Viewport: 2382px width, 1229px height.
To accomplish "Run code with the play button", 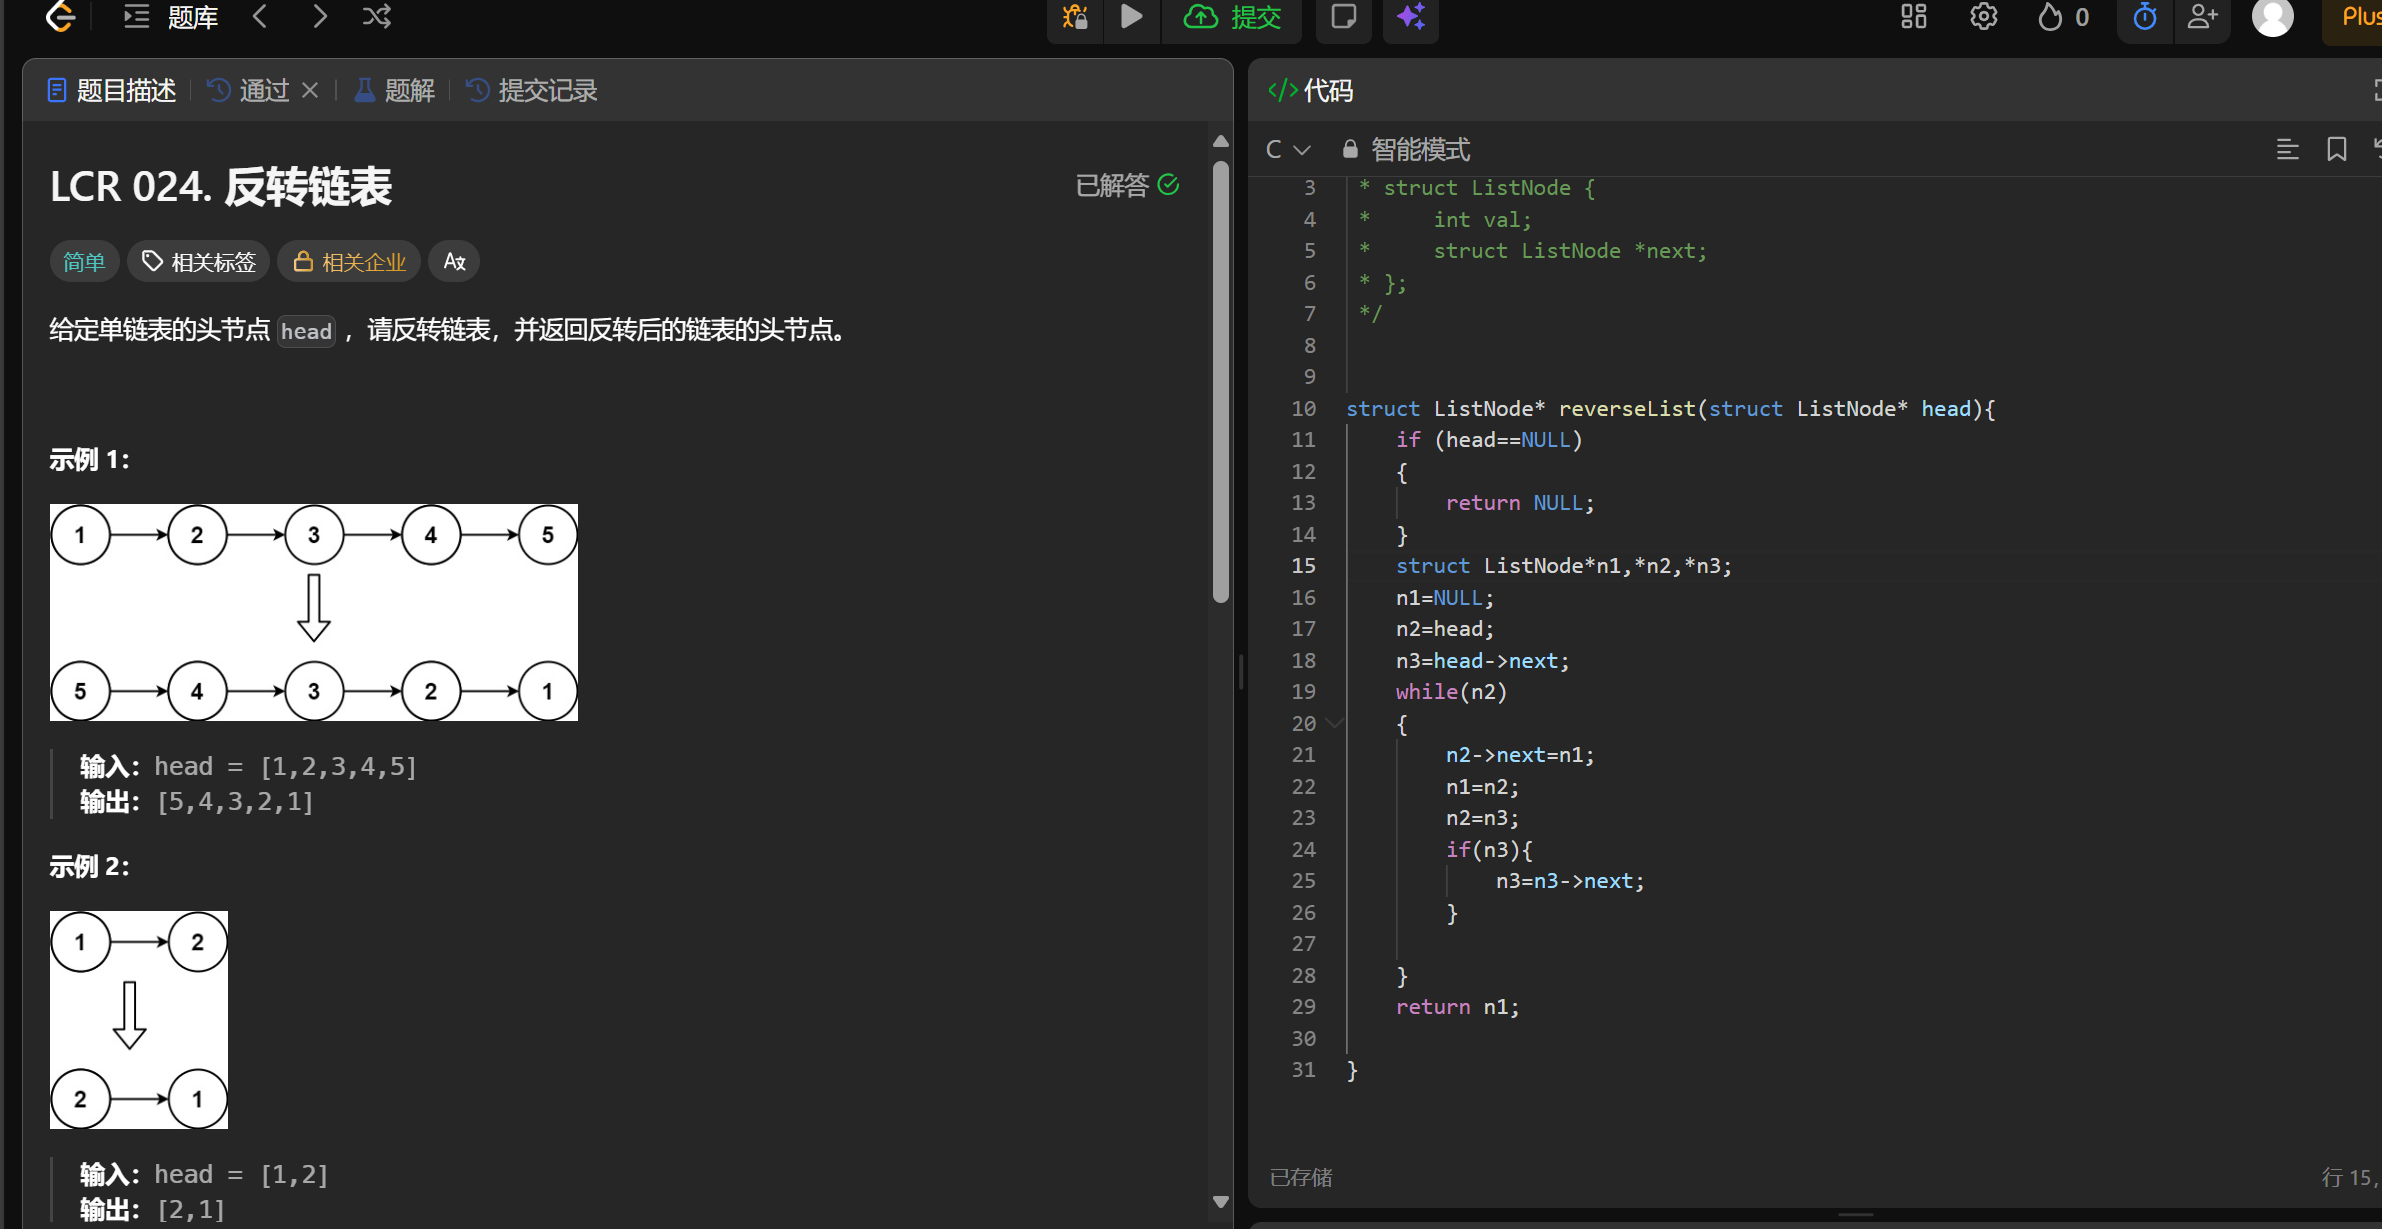I will pos(1132,16).
